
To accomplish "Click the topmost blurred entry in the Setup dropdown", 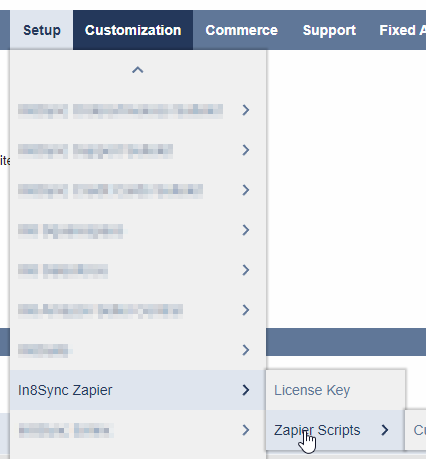I will point(138,110).
